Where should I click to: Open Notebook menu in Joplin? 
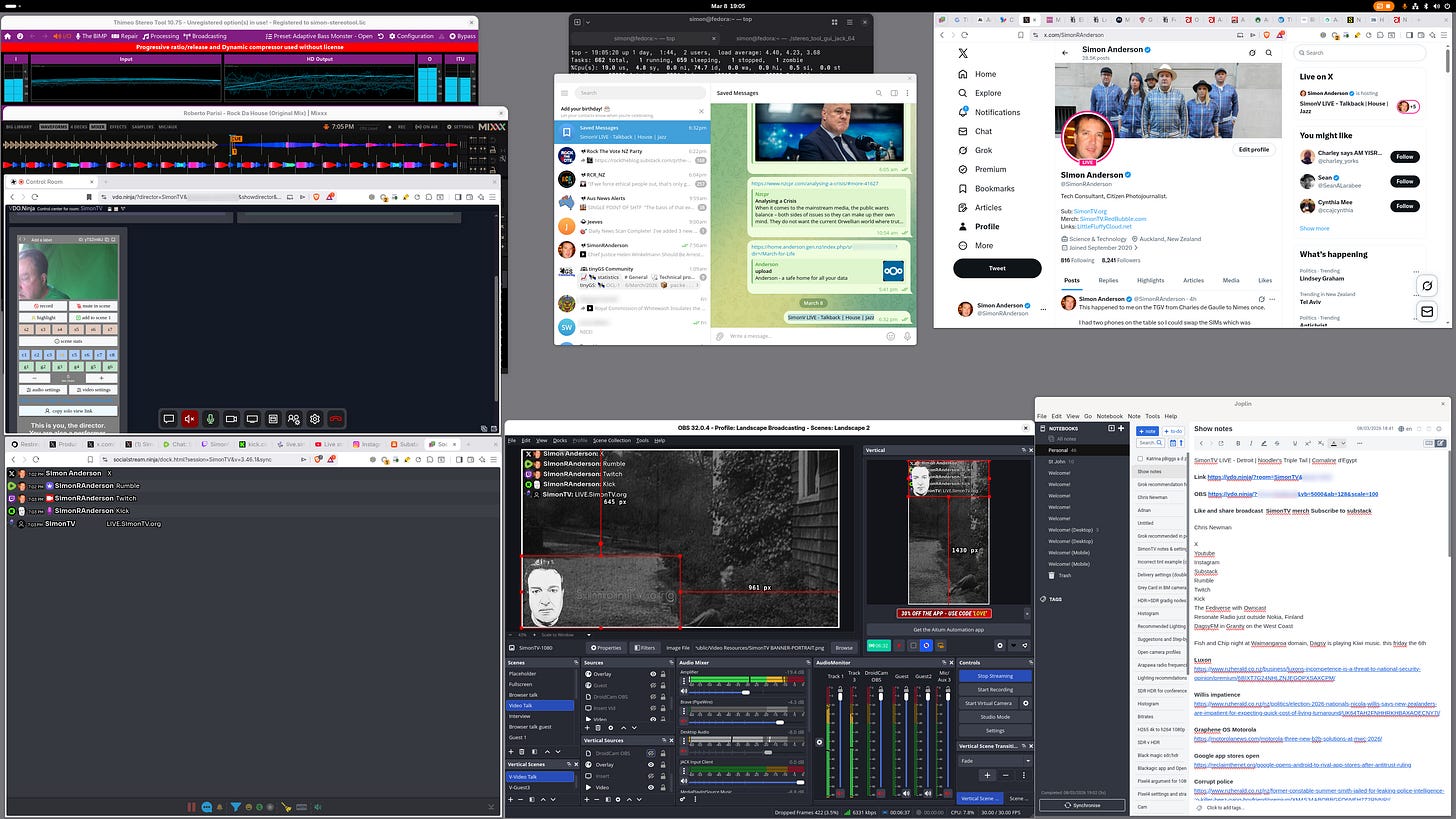[x=1109, y=416]
